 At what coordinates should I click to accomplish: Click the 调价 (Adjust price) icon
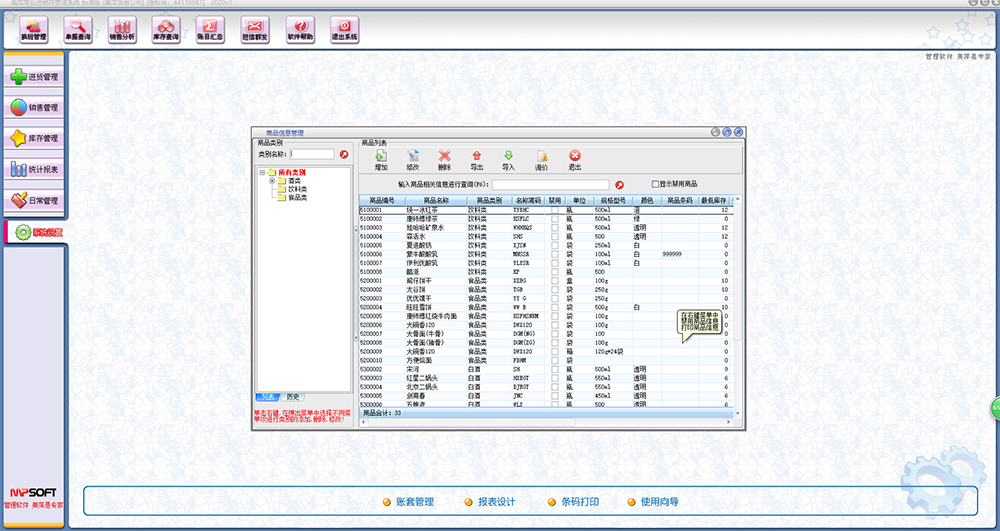(x=541, y=157)
